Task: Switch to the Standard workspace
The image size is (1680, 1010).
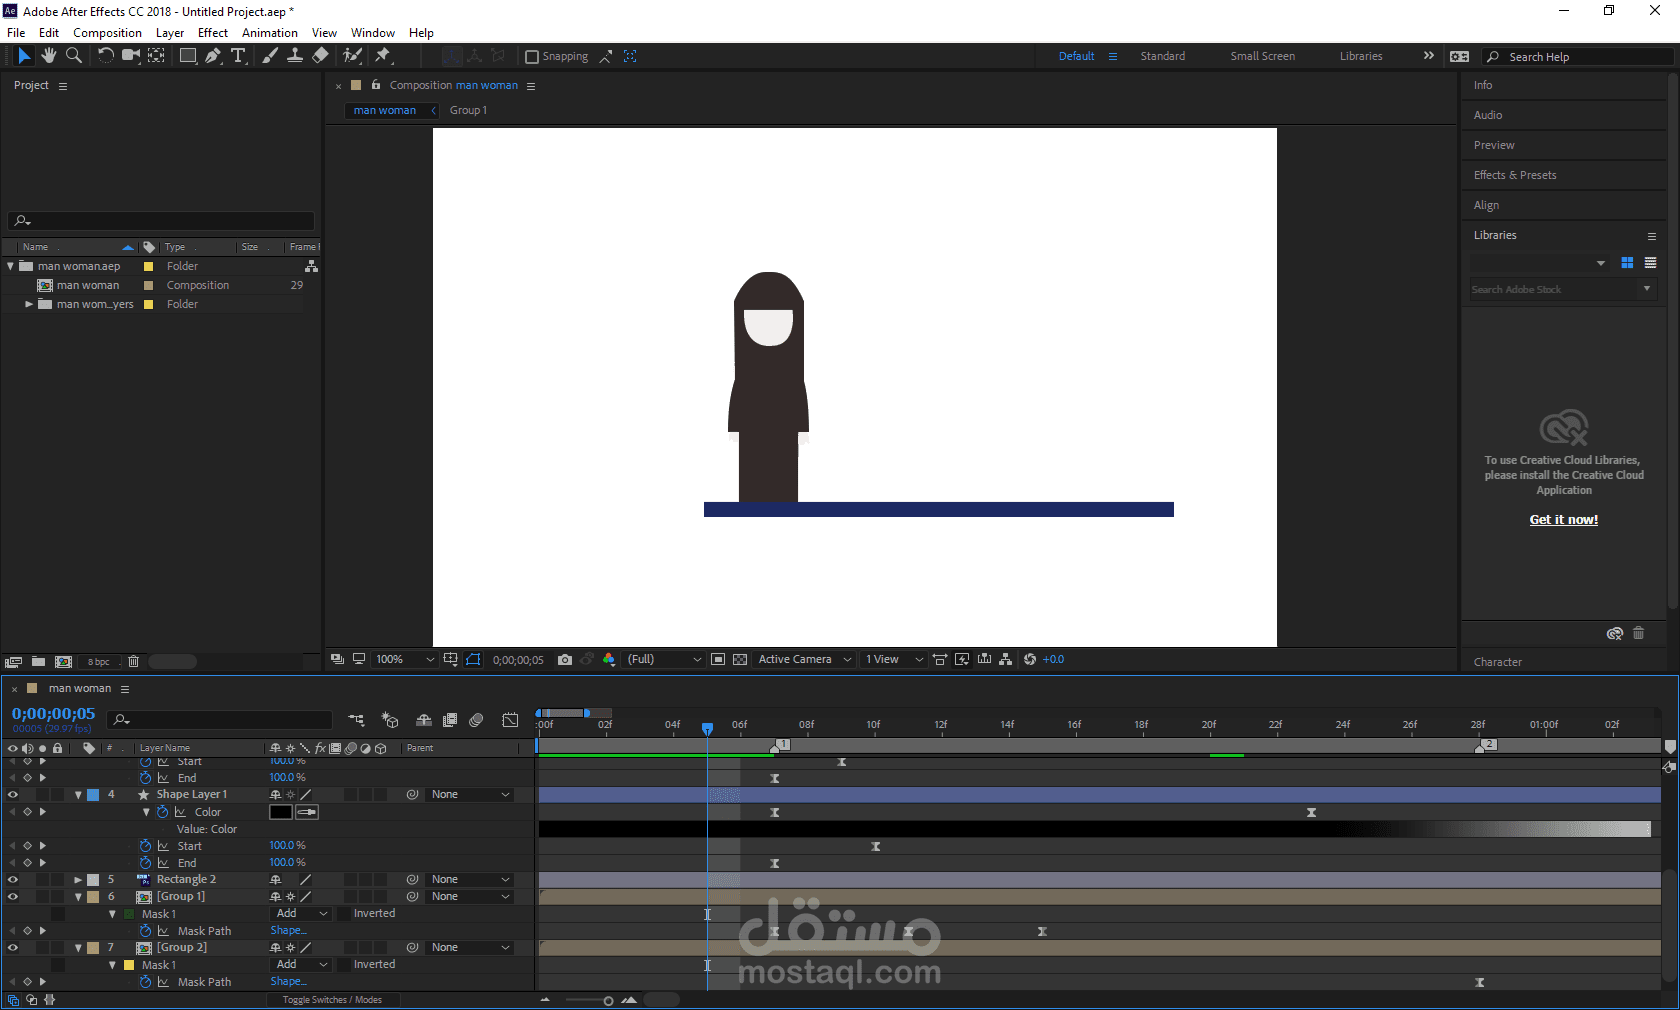Action: pos(1163,56)
